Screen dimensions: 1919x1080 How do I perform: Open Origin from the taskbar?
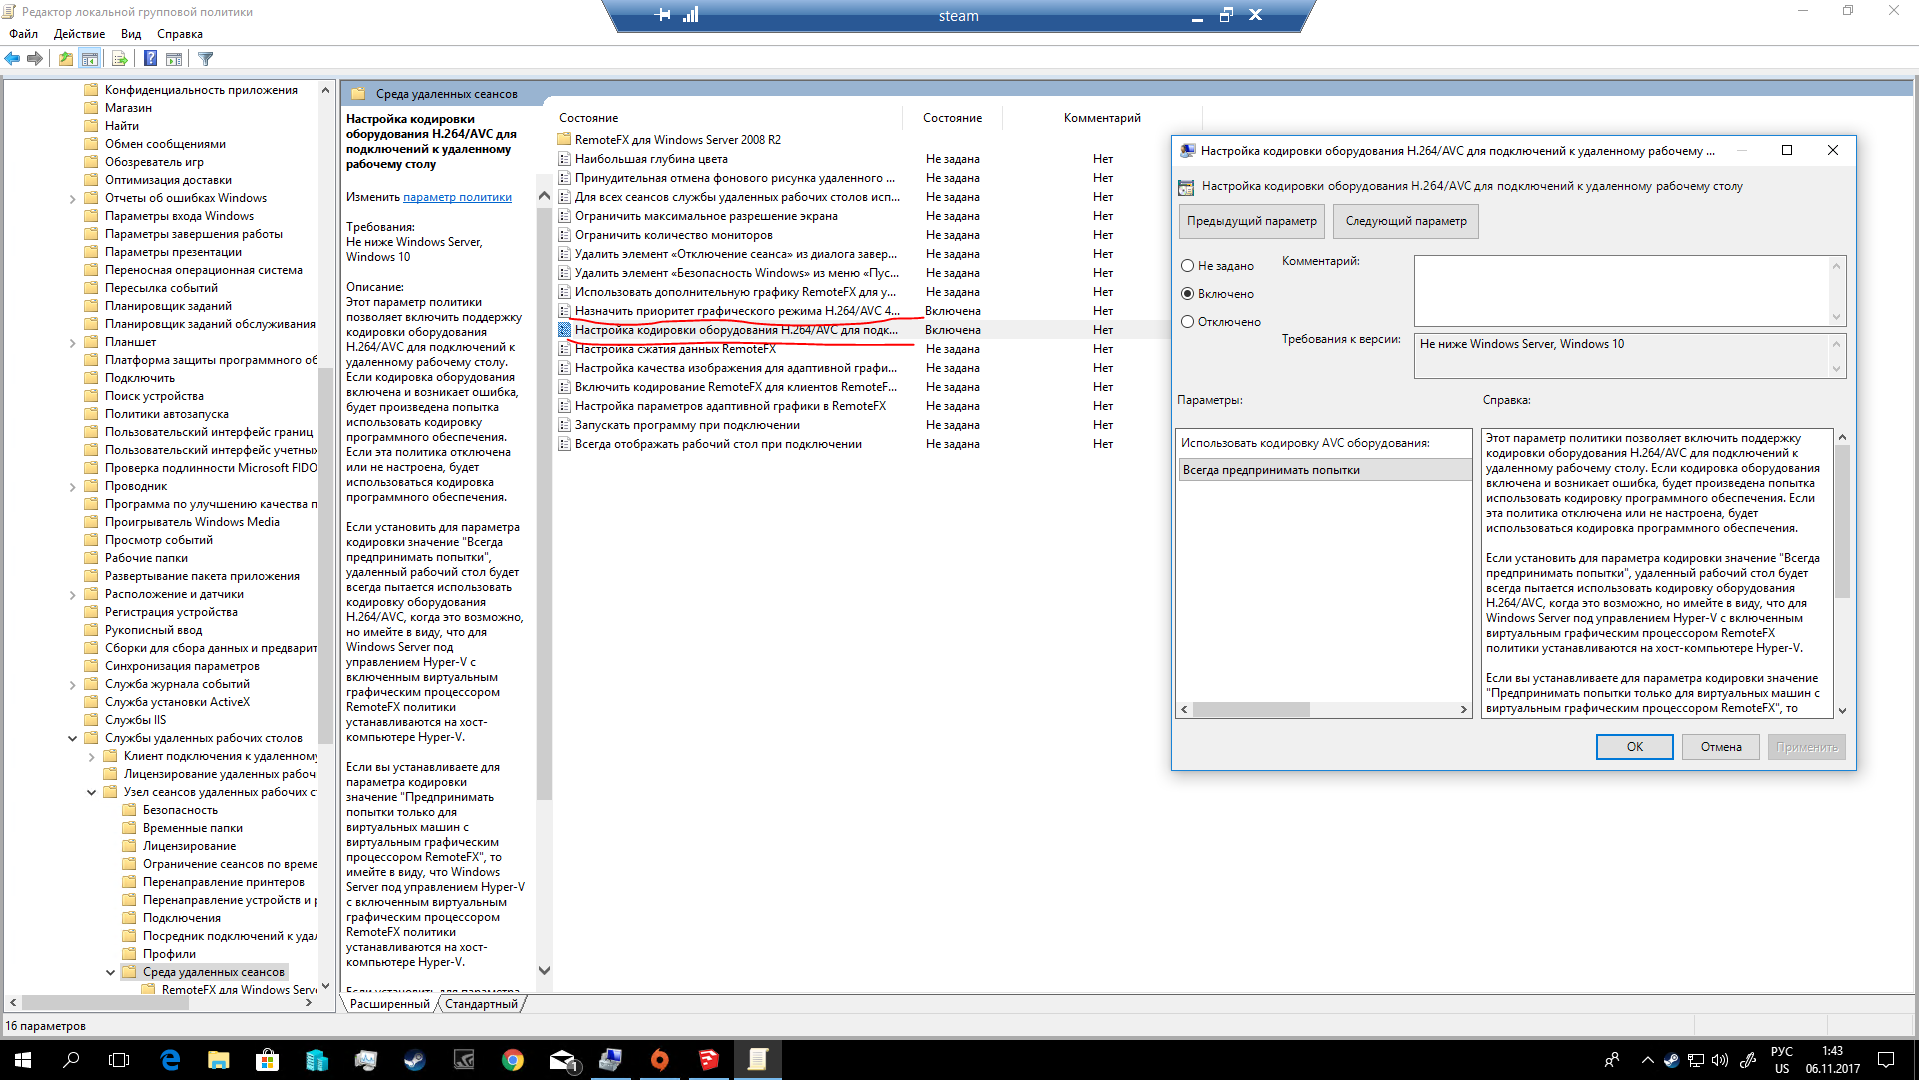coord(659,1060)
